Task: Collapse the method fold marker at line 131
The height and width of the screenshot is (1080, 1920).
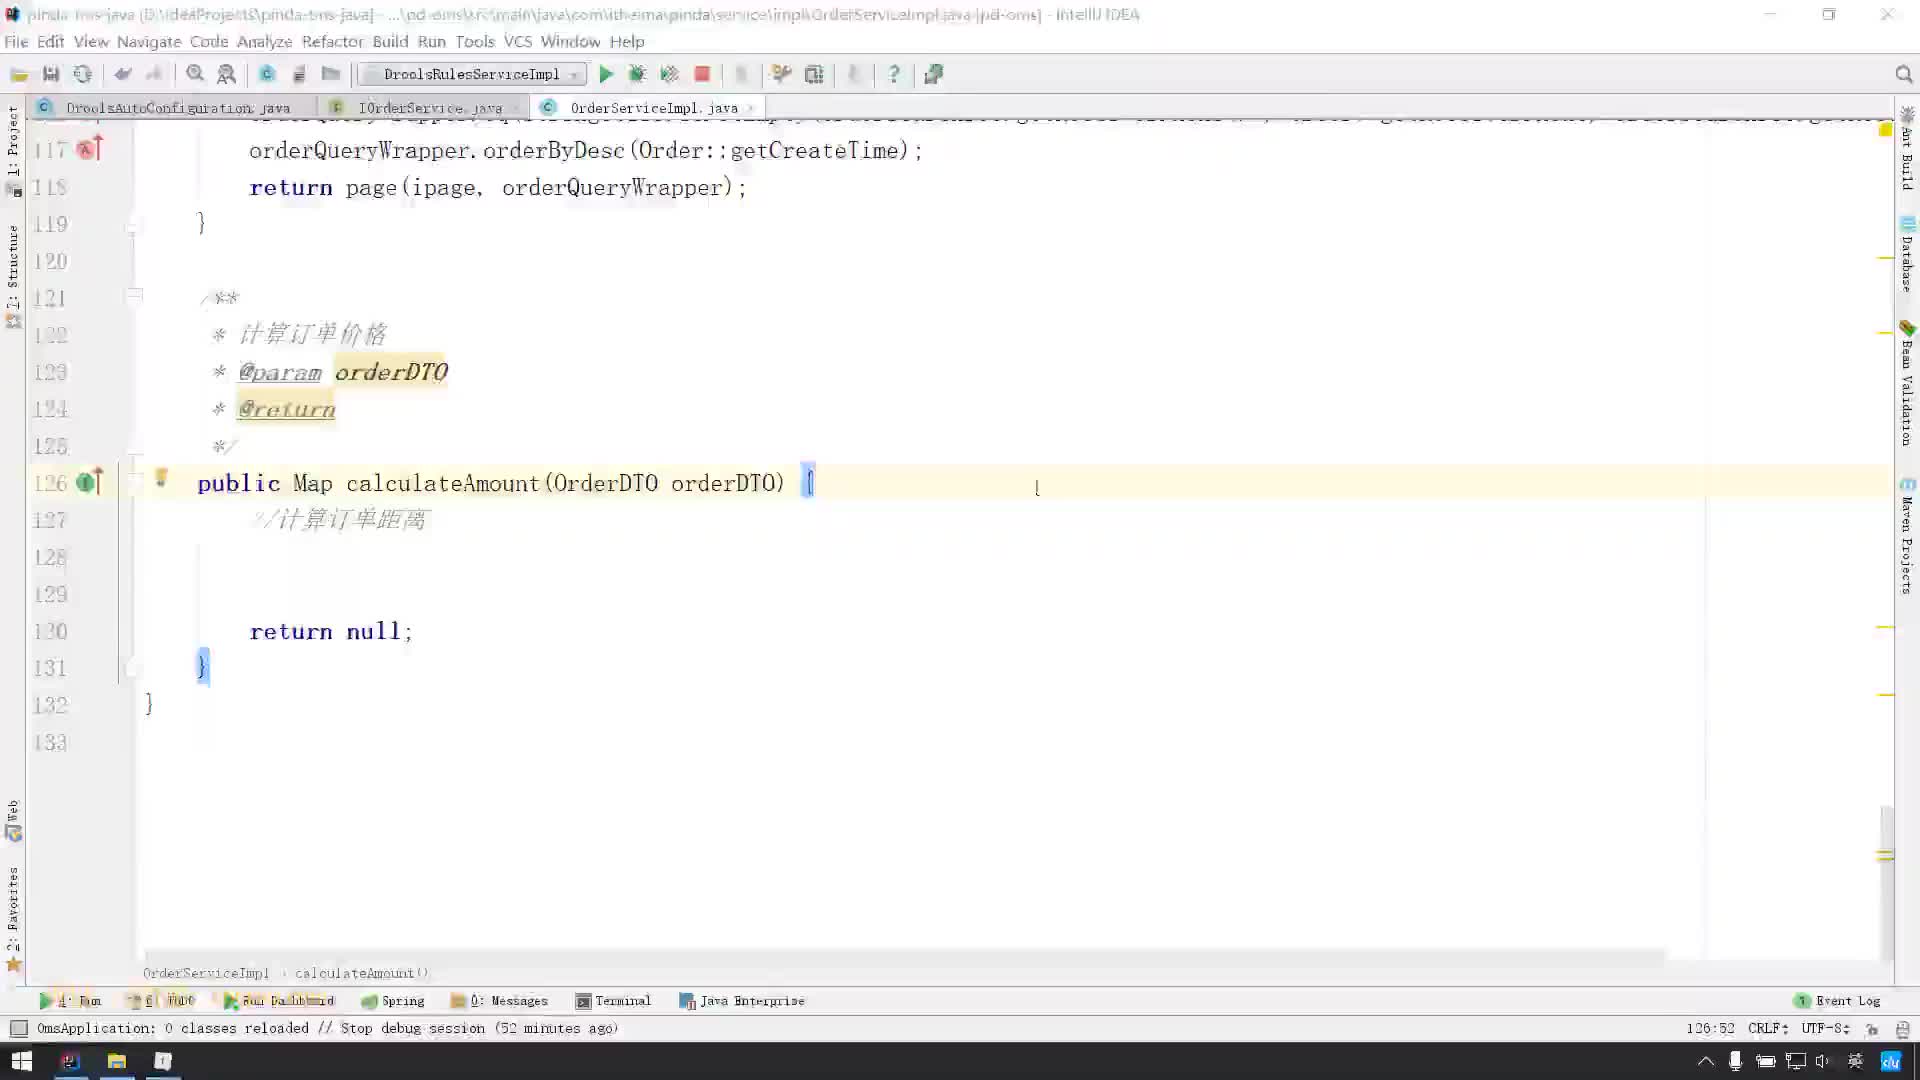Action: point(132,668)
